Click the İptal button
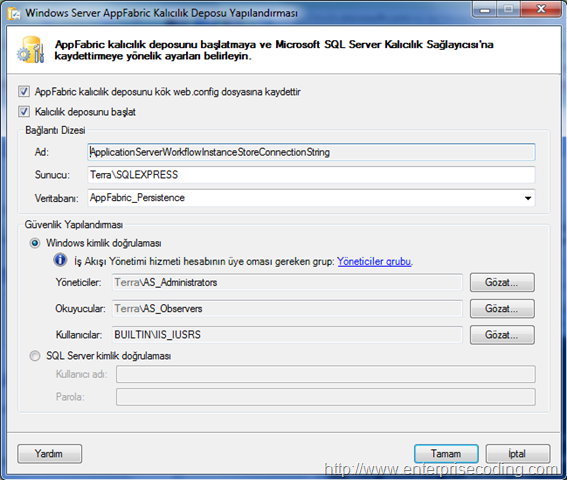 point(518,454)
